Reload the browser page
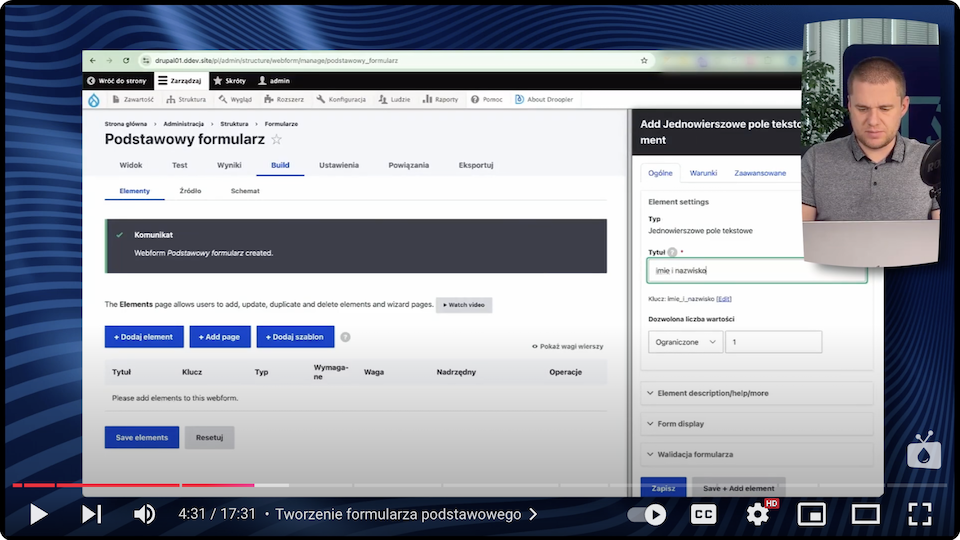Screen dimensions: 960x540 [x=126, y=61]
